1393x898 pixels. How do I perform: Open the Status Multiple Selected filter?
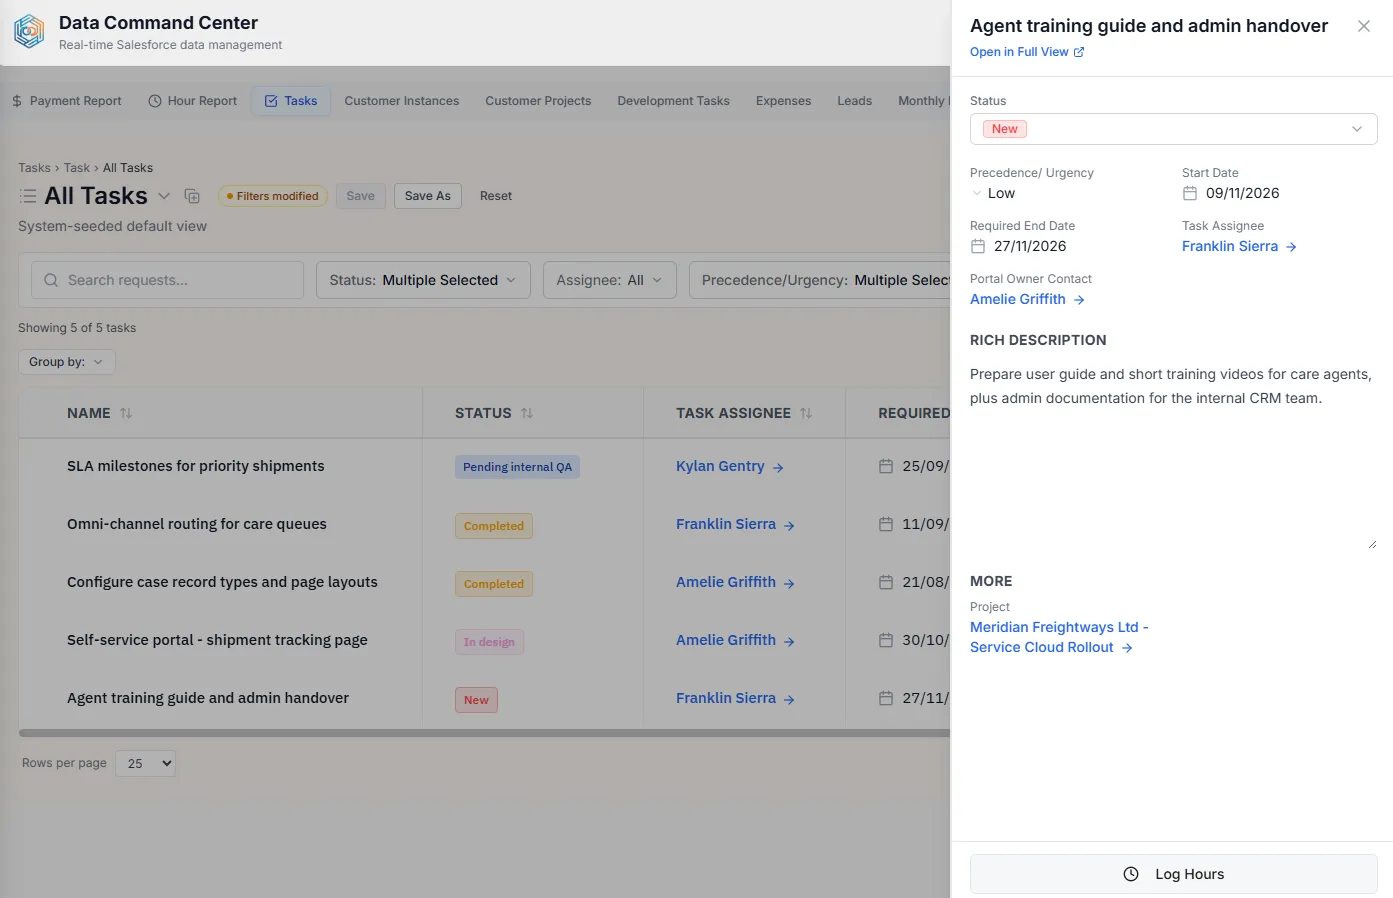[423, 280]
